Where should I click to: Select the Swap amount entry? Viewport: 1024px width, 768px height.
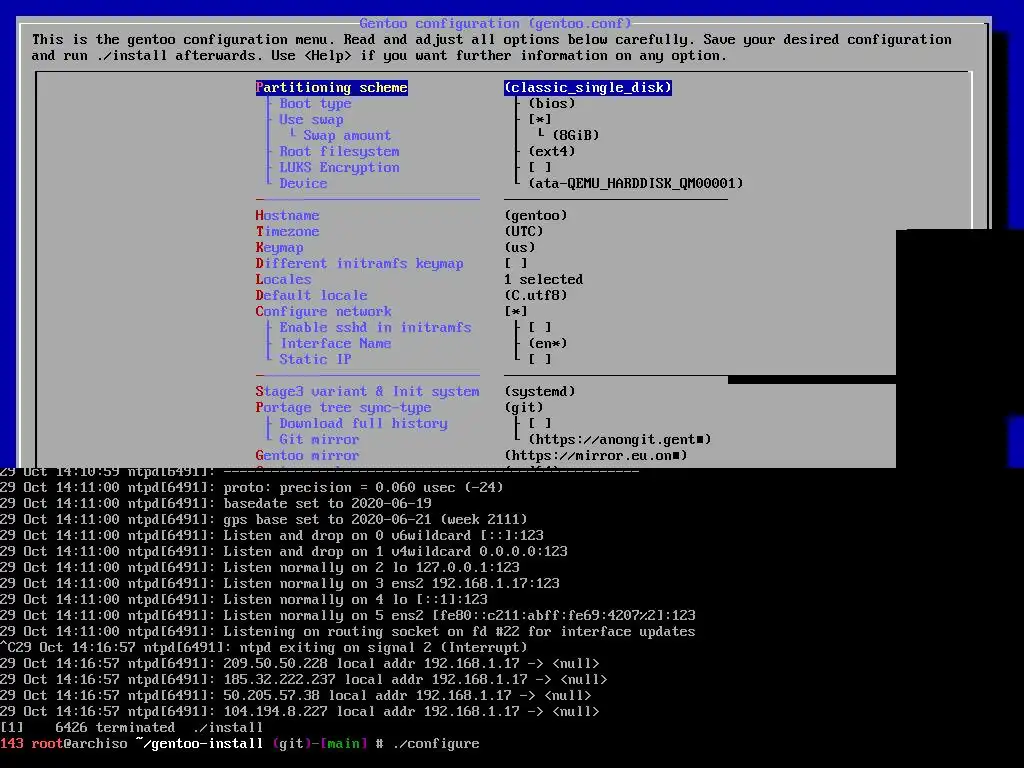(347, 135)
